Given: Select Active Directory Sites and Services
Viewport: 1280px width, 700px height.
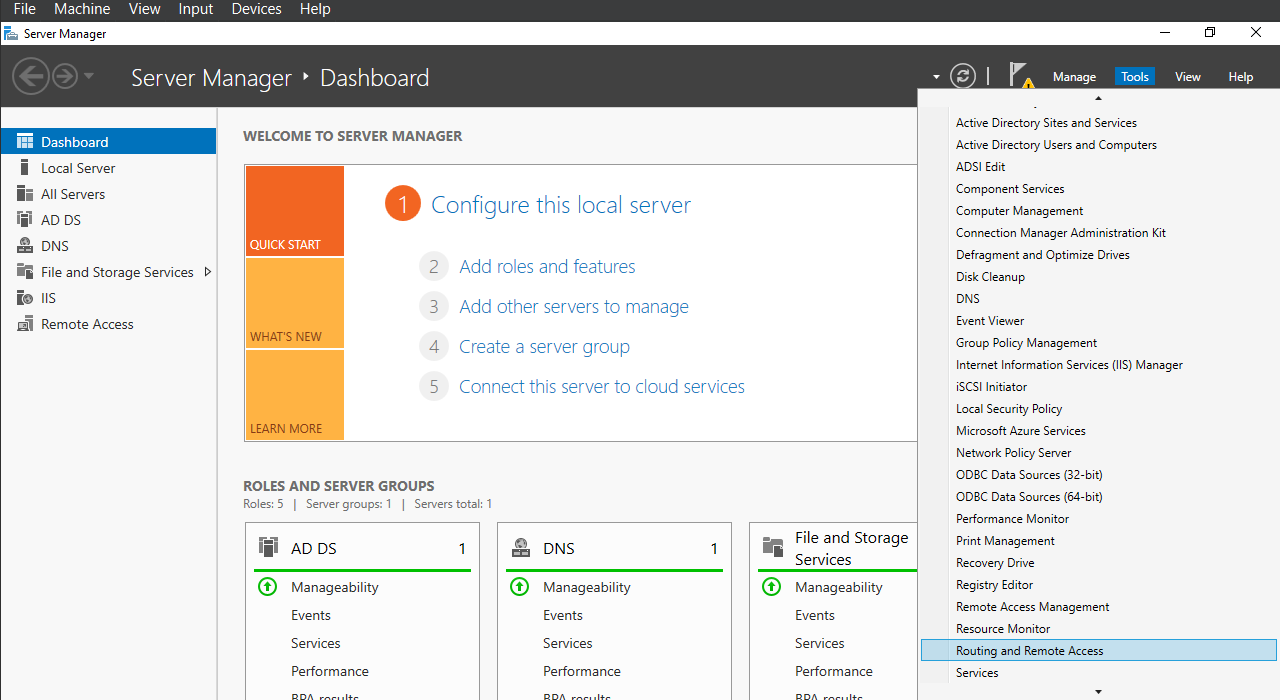Looking at the screenshot, I should pos(1098,123).
